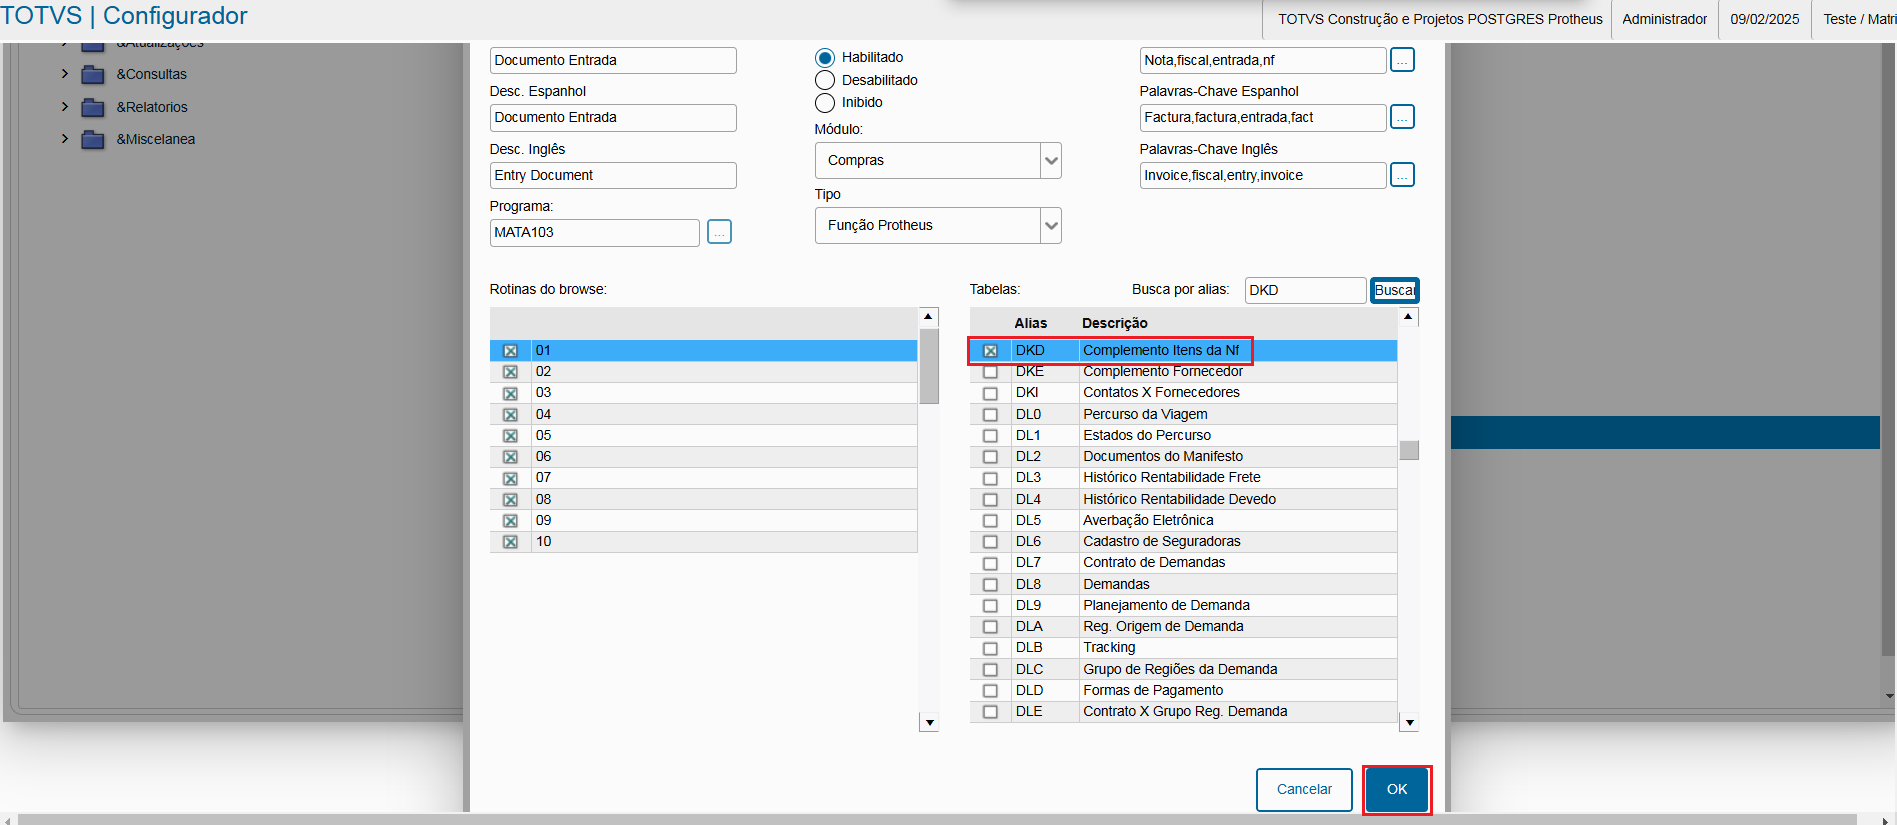Uncheck routine 05 in Rotinas list
The image size is (1897, 825).
510,436
